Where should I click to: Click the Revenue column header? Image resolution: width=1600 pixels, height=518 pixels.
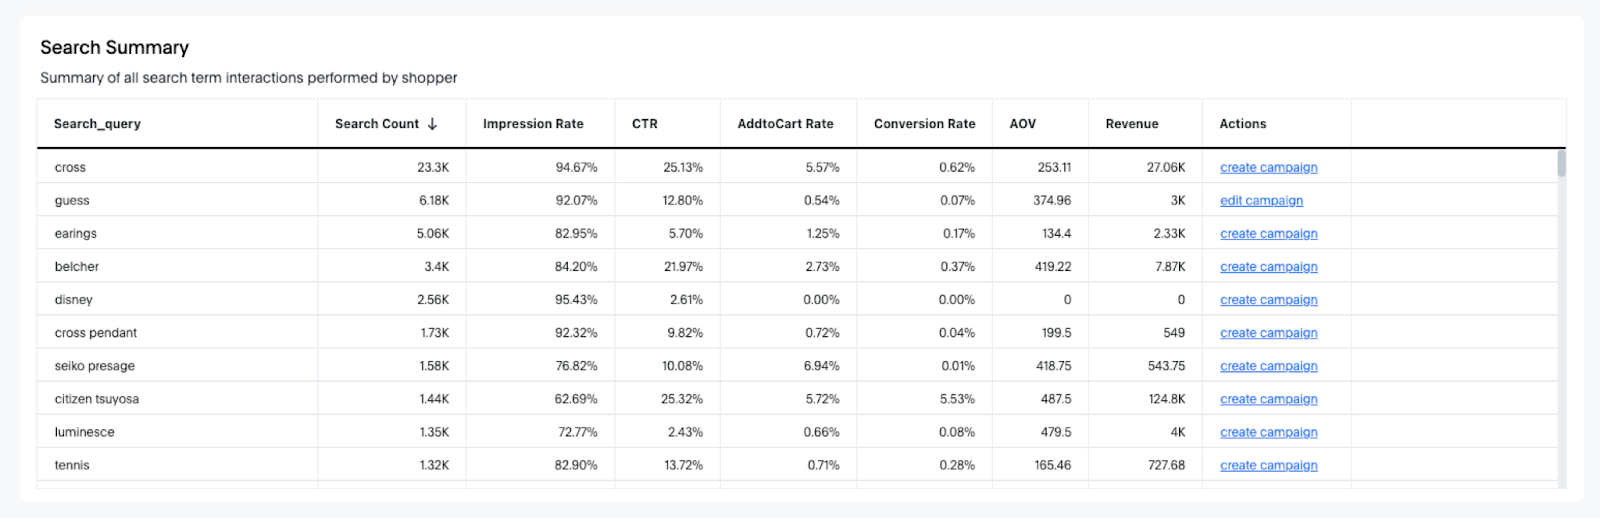pyautogui.click(x=1132, y=124)
